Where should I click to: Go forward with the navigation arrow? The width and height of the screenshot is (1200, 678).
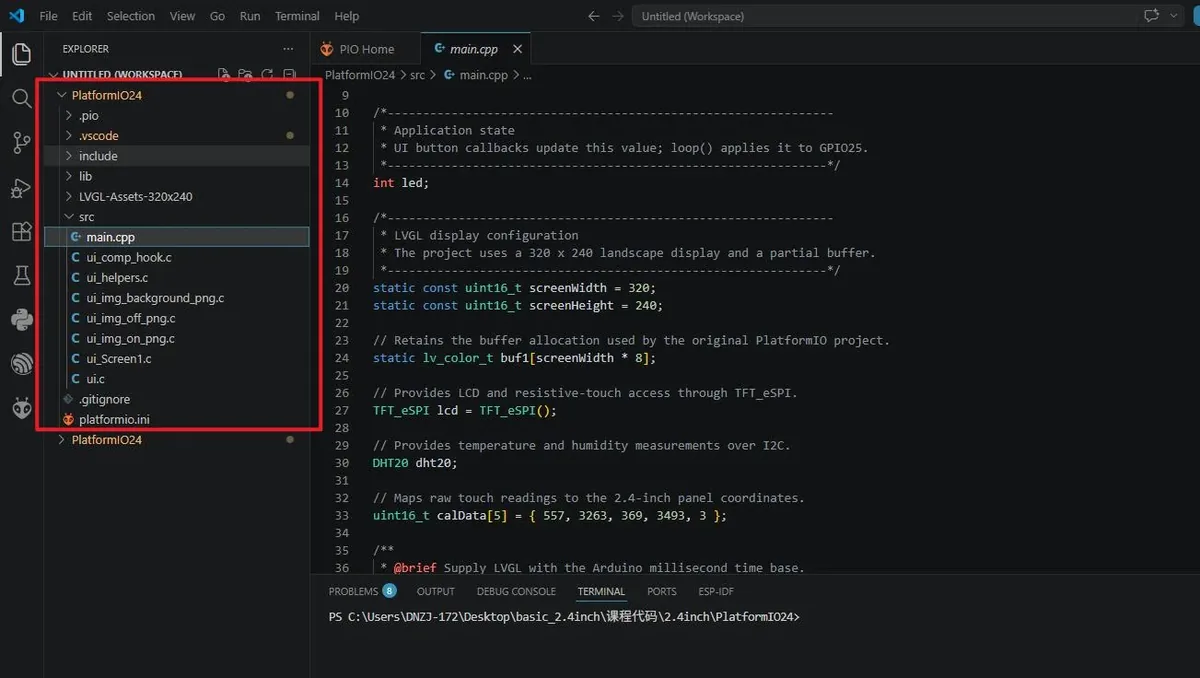(618, 16)
